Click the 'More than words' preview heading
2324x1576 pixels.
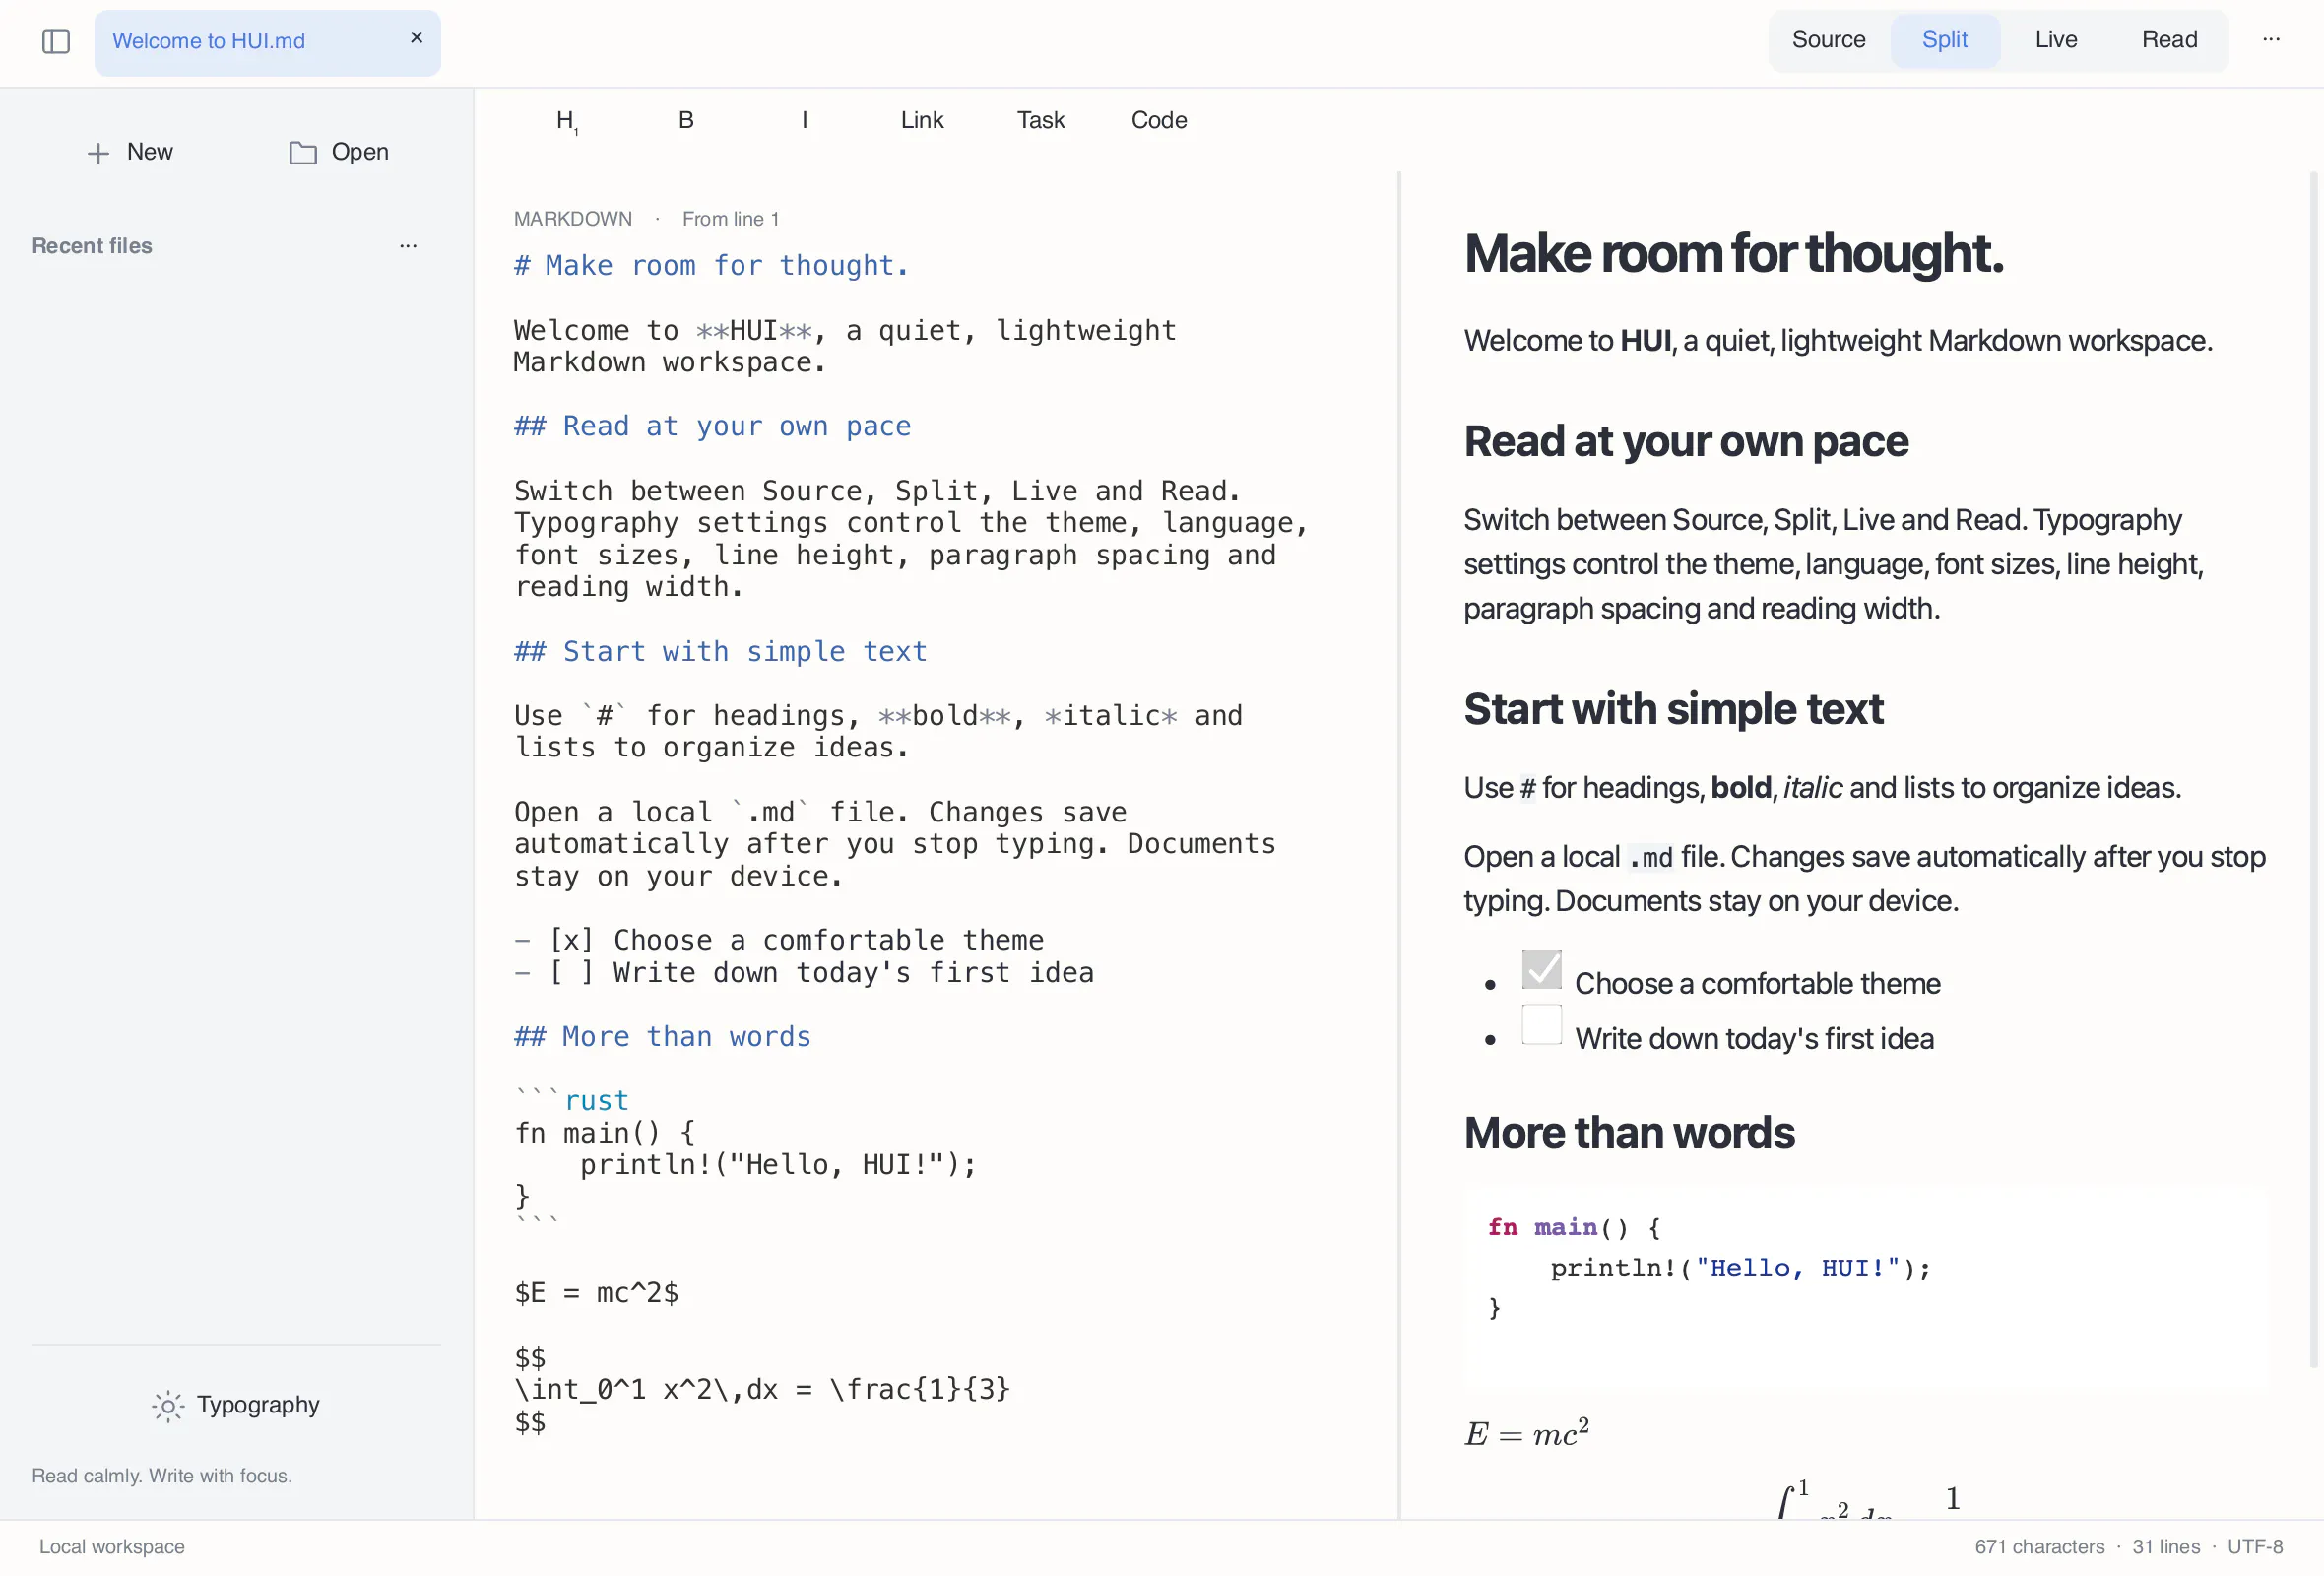[1629, 1133]
